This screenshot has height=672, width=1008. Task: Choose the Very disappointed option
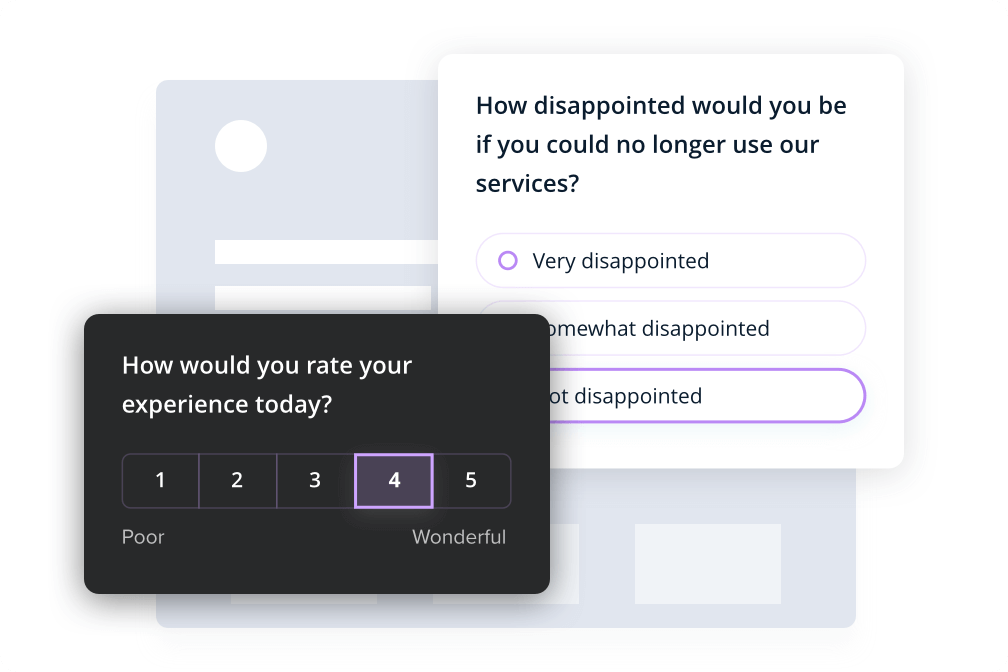click(670, 260)
